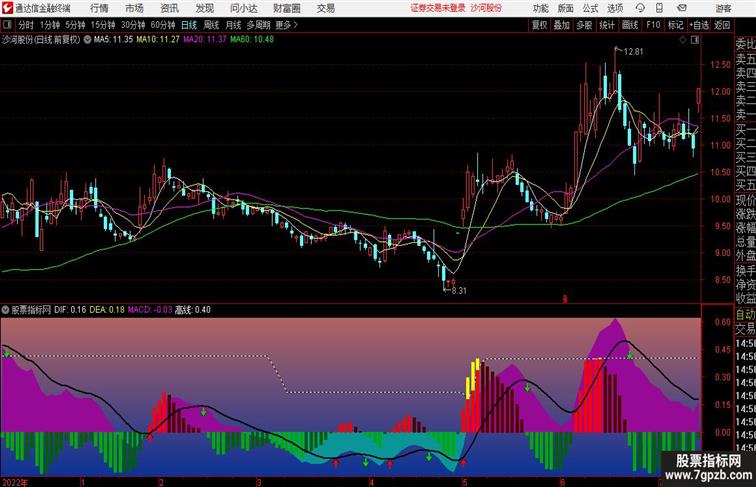Open the 财富圈 menu
The image size is (756, 487).
click(x=286, y=8)
